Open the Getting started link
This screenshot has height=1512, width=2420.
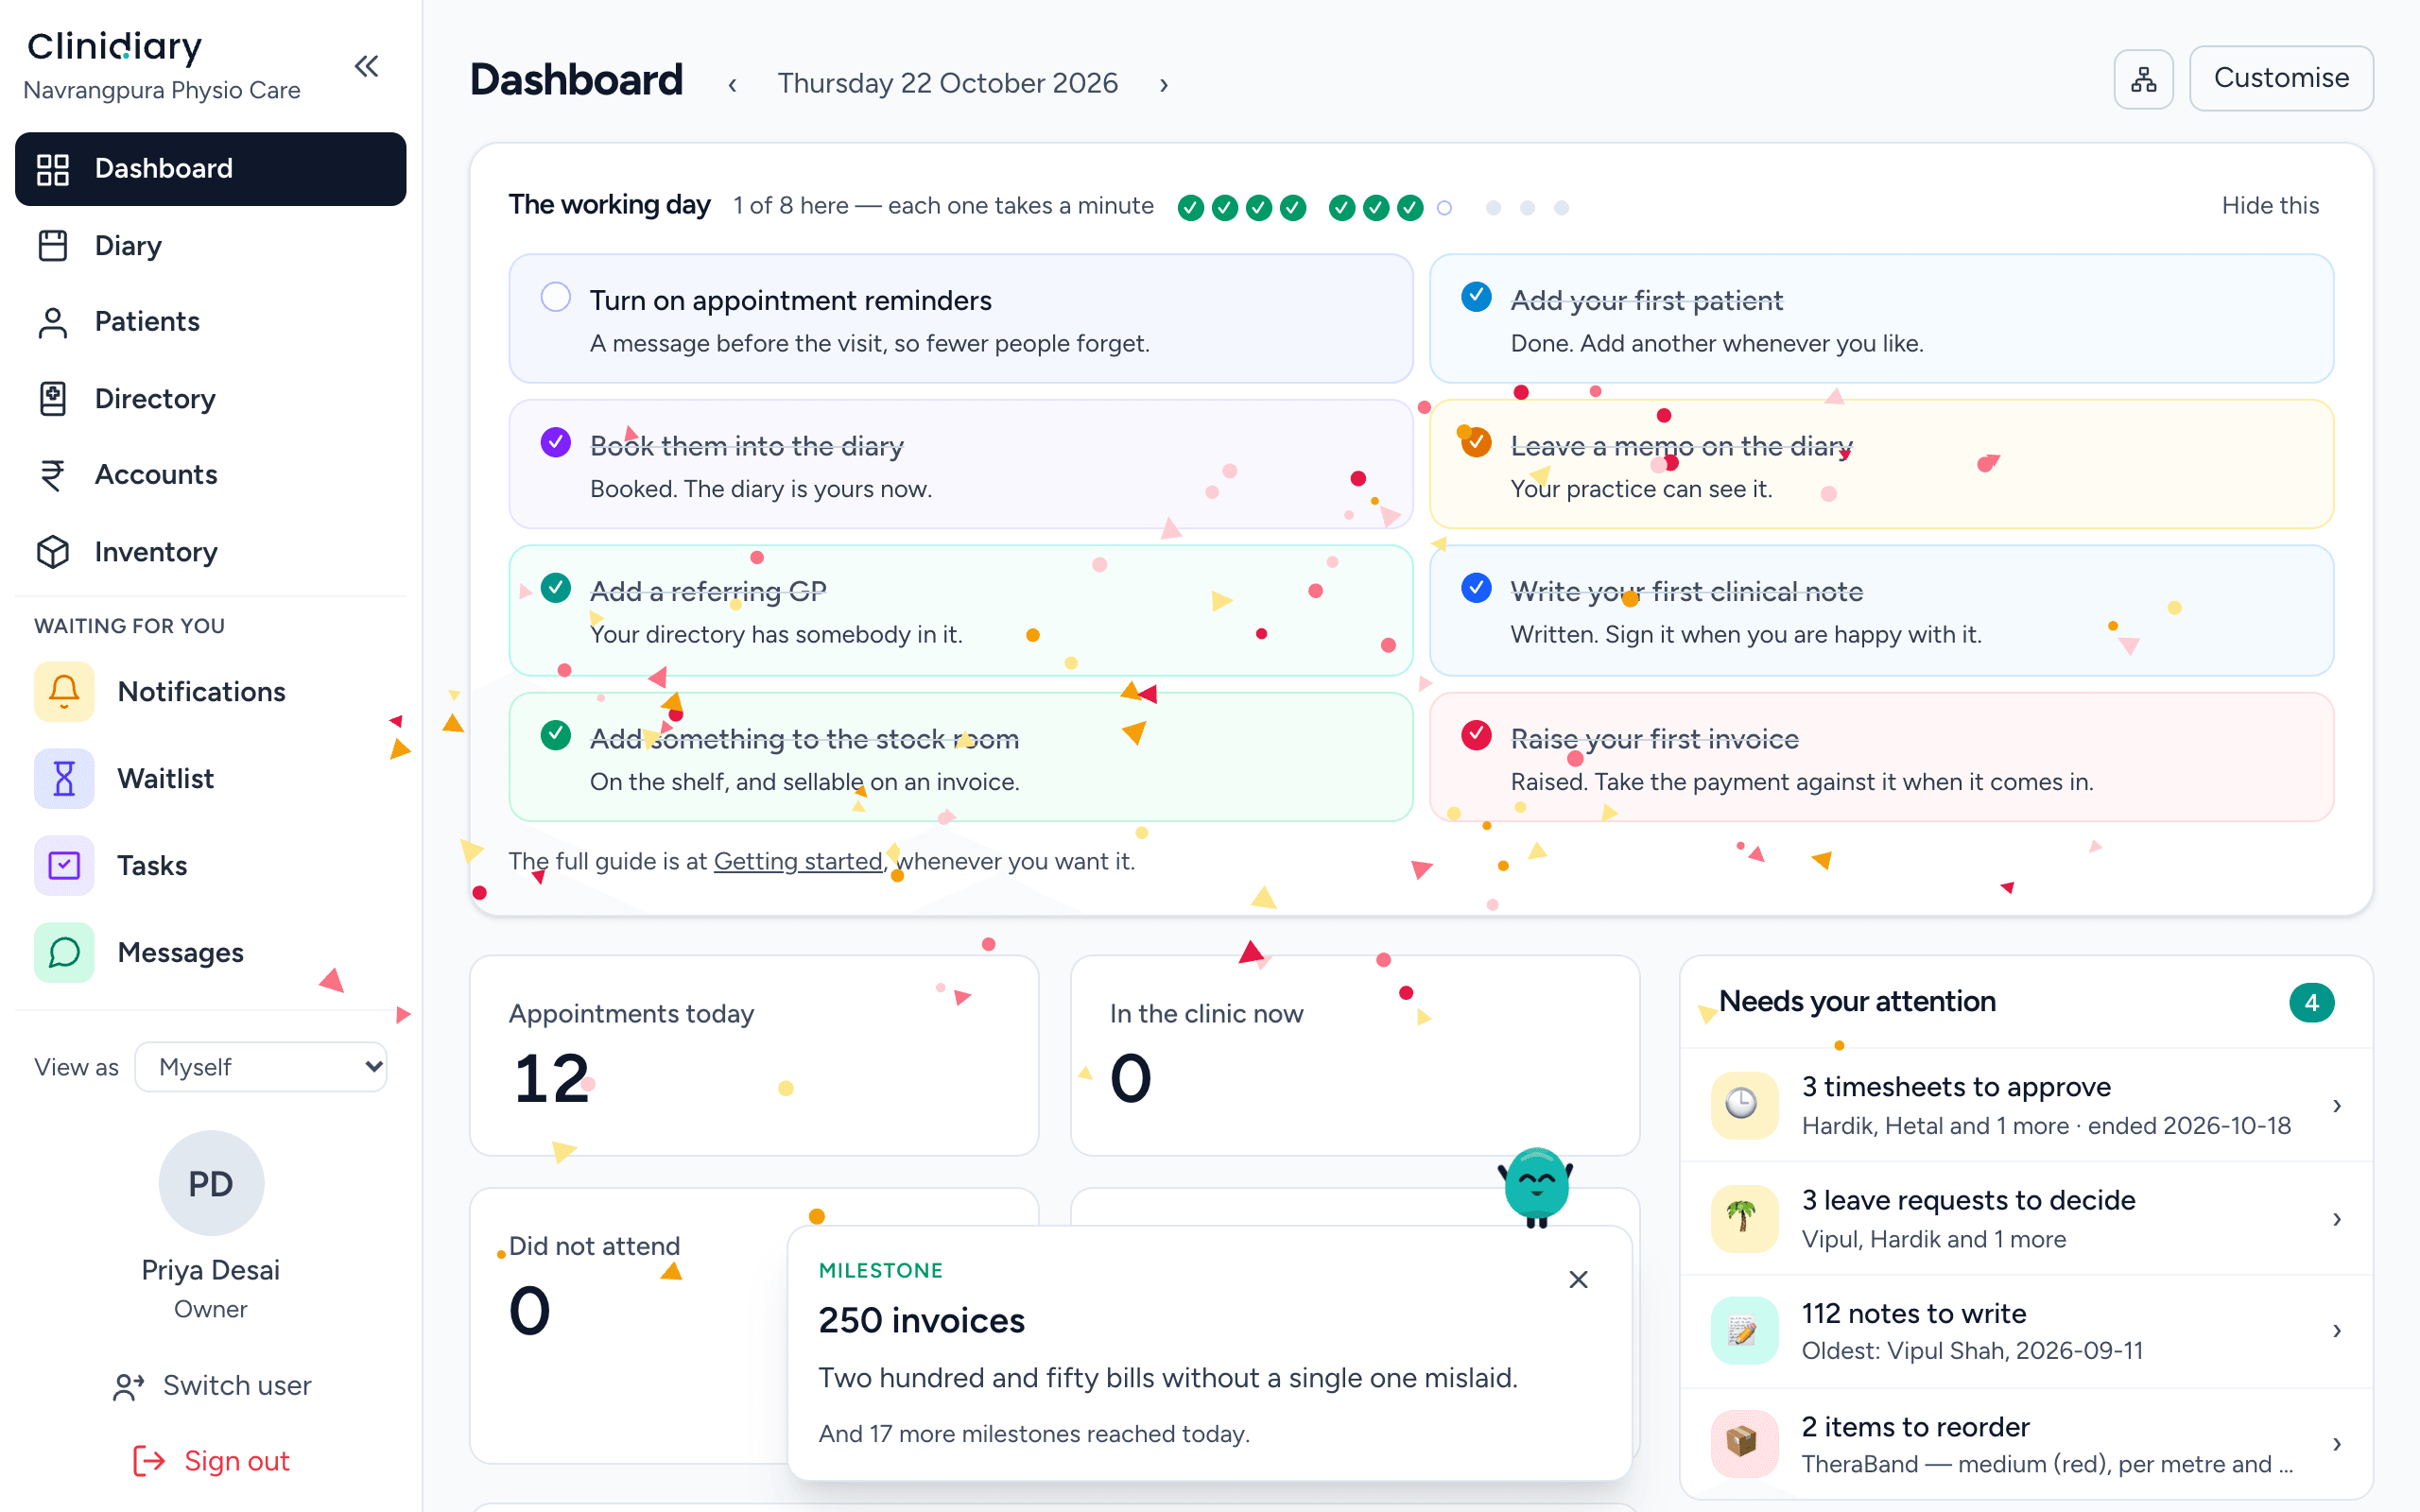798,861
